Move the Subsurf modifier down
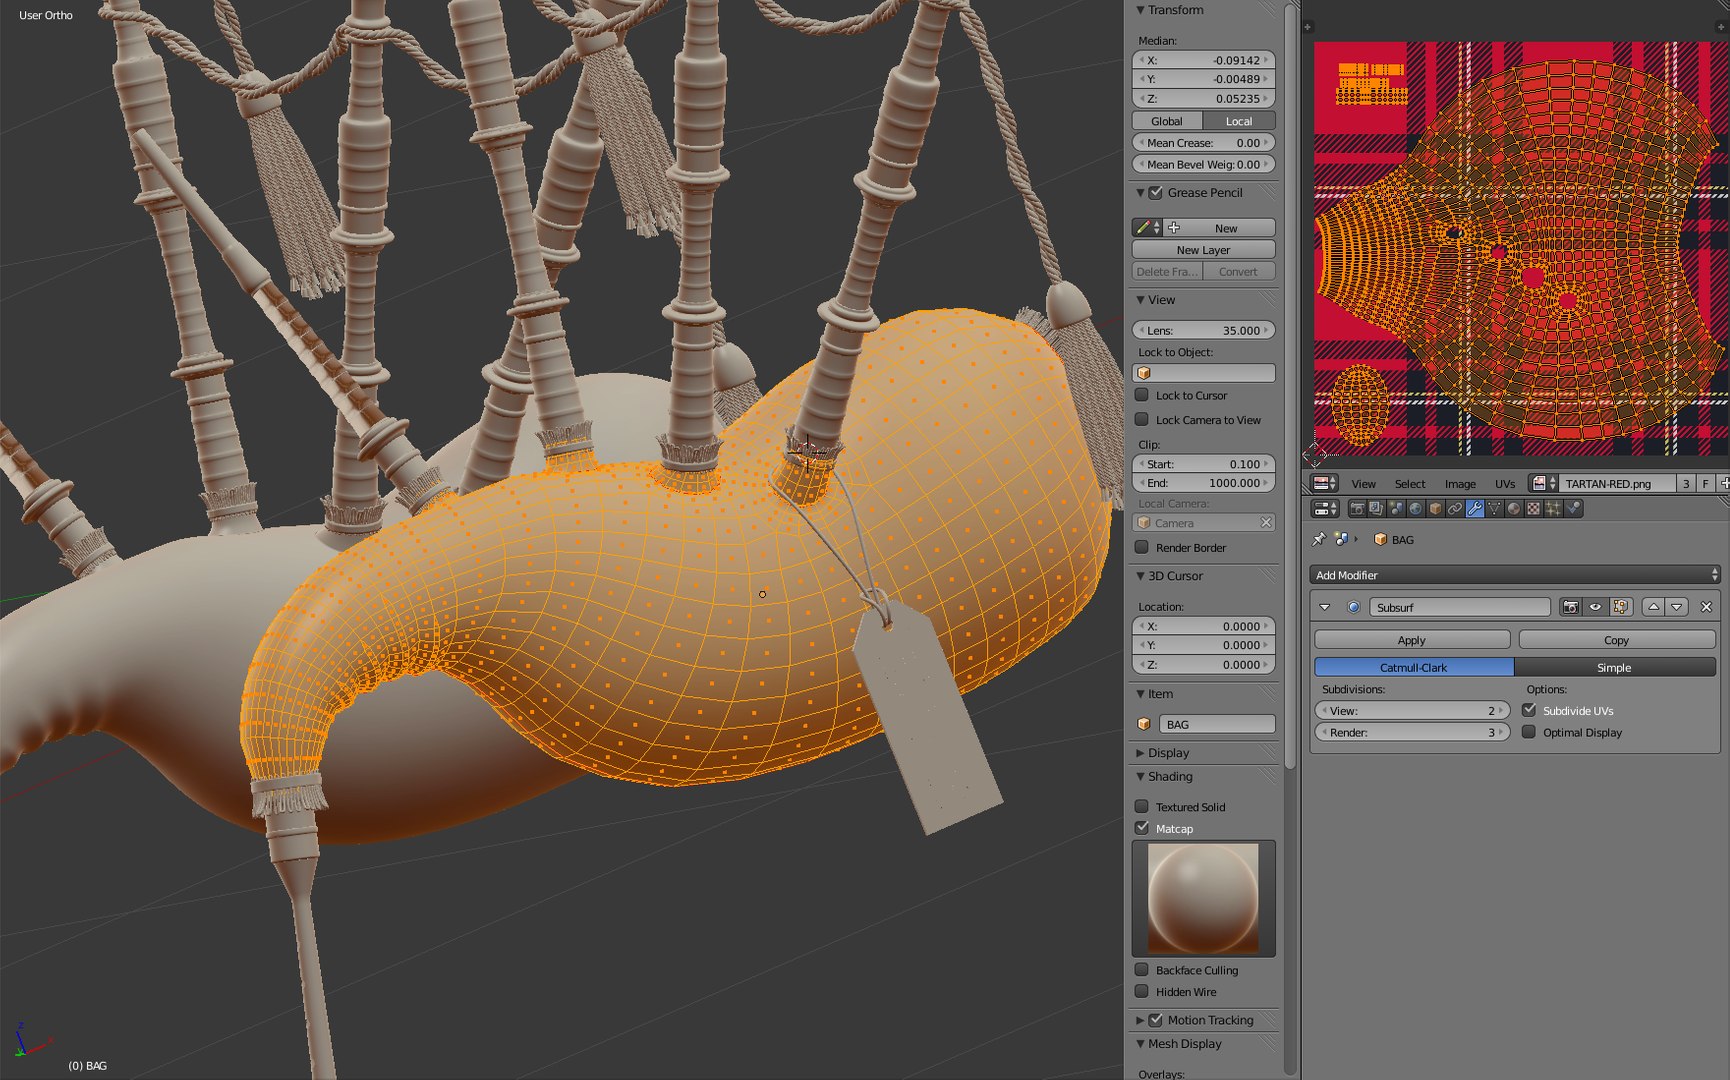Viewport: 1730px width, 1080px height. point(1677,607)
